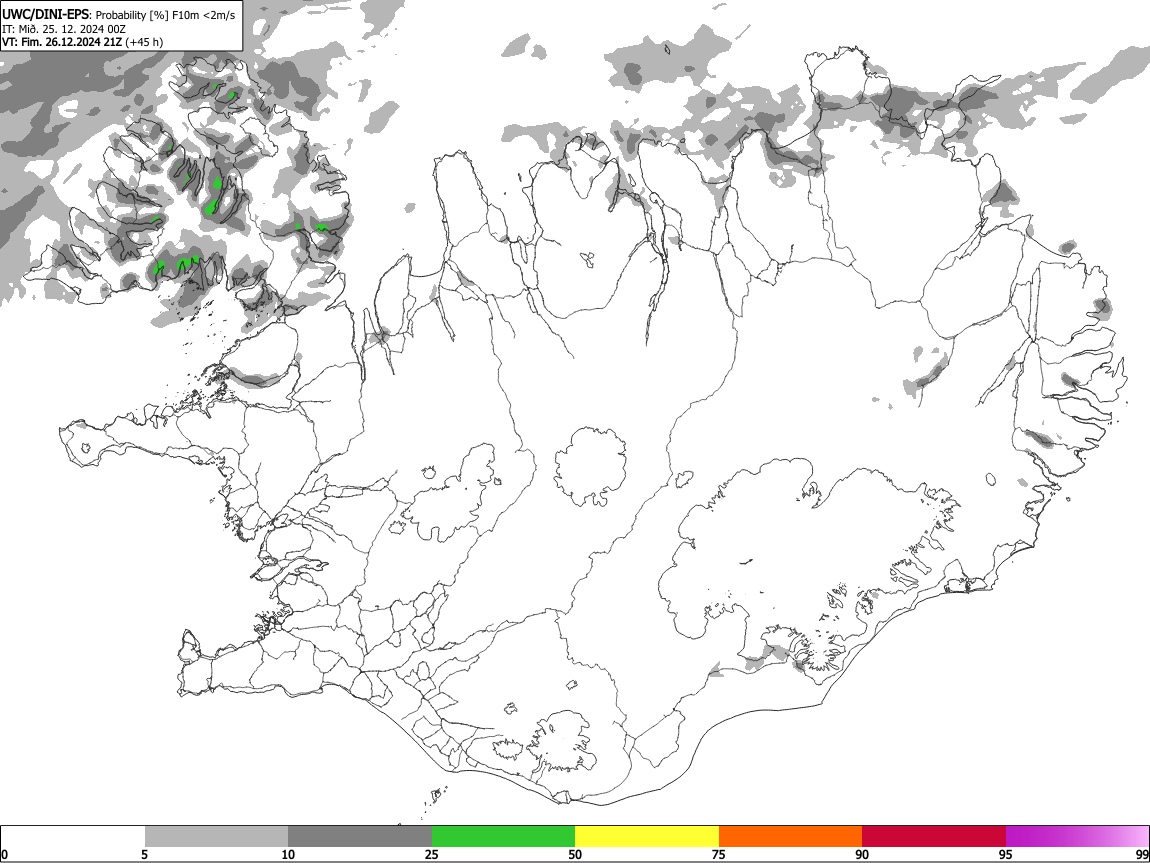Click the 'UWC/DINI-EPS' title text

pyautogui.click(x=46, y=15)
